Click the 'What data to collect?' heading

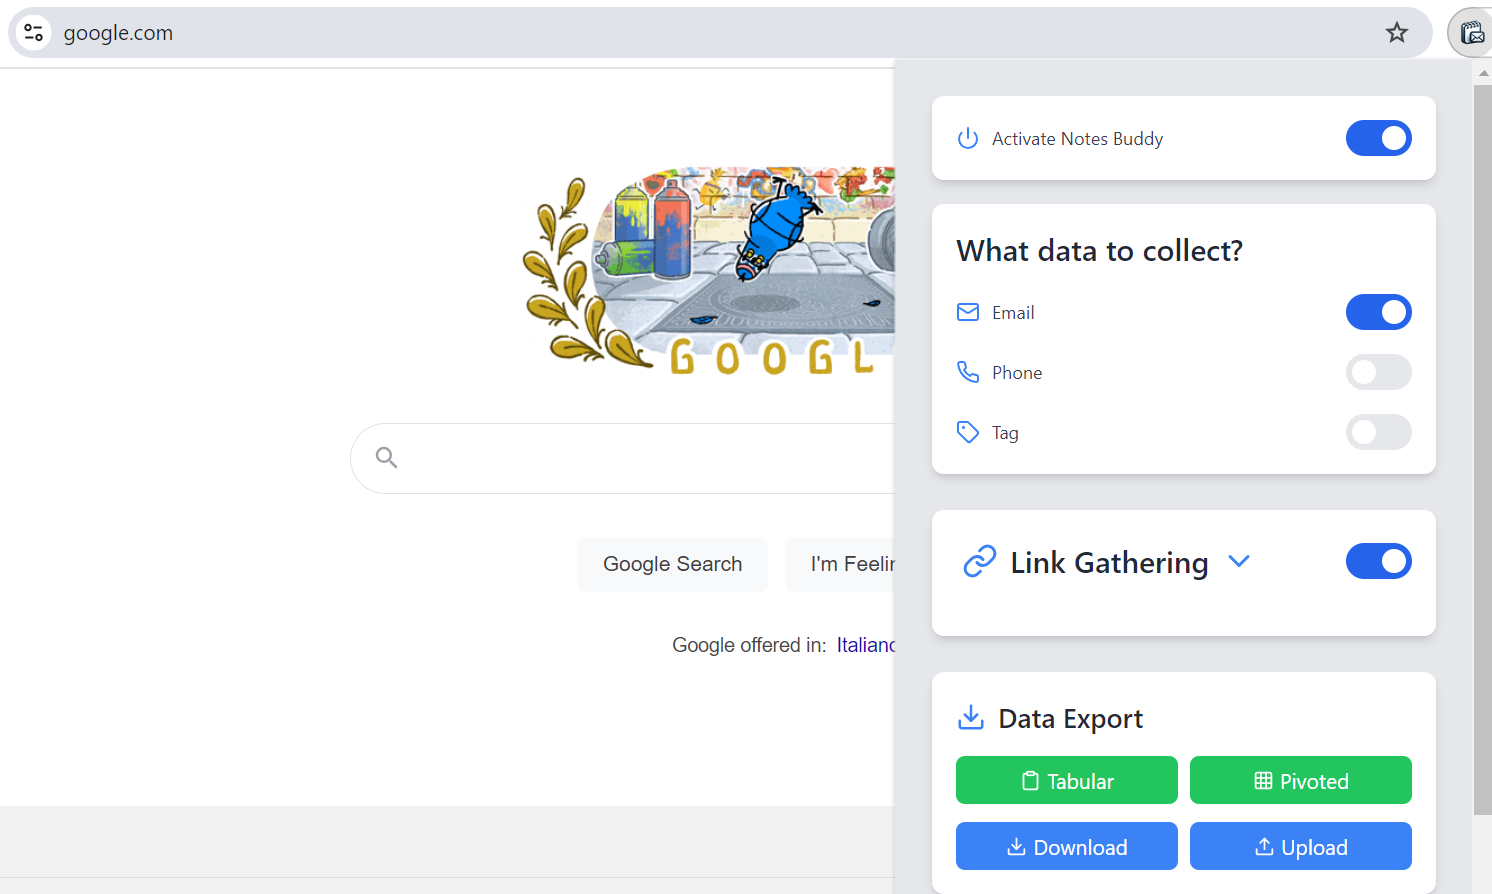(1099, 250)
